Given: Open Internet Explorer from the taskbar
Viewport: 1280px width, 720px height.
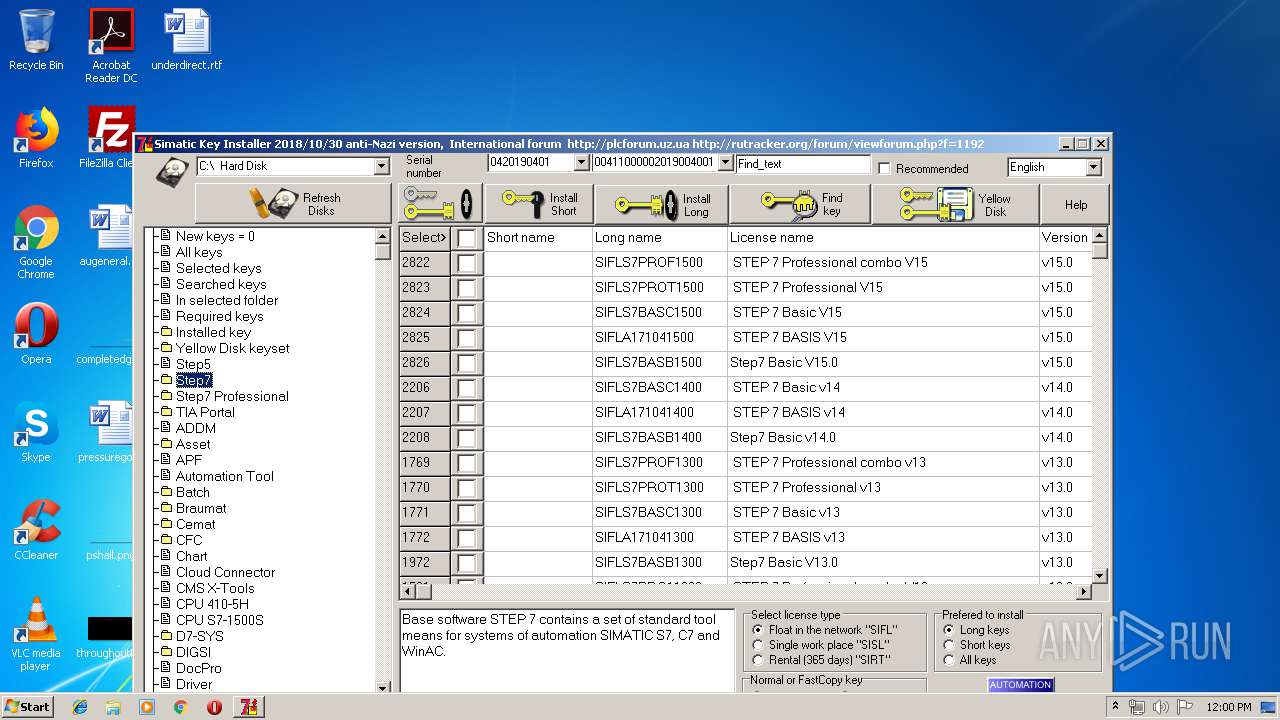Looking at the screenshot, I should pyautogui.click(x=80, y=707).
